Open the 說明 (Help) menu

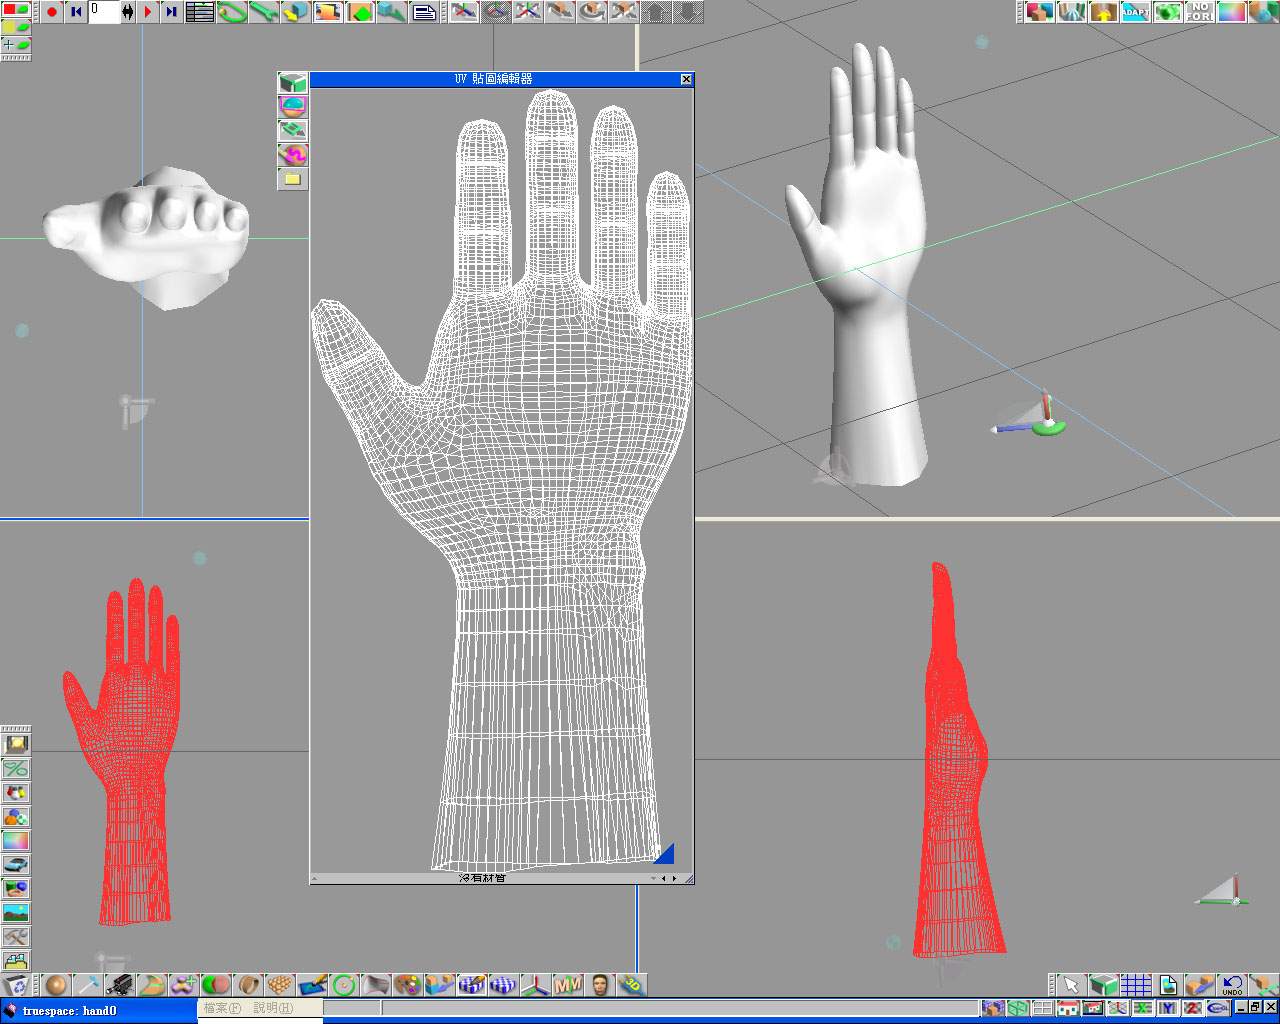coord(272,1008)
